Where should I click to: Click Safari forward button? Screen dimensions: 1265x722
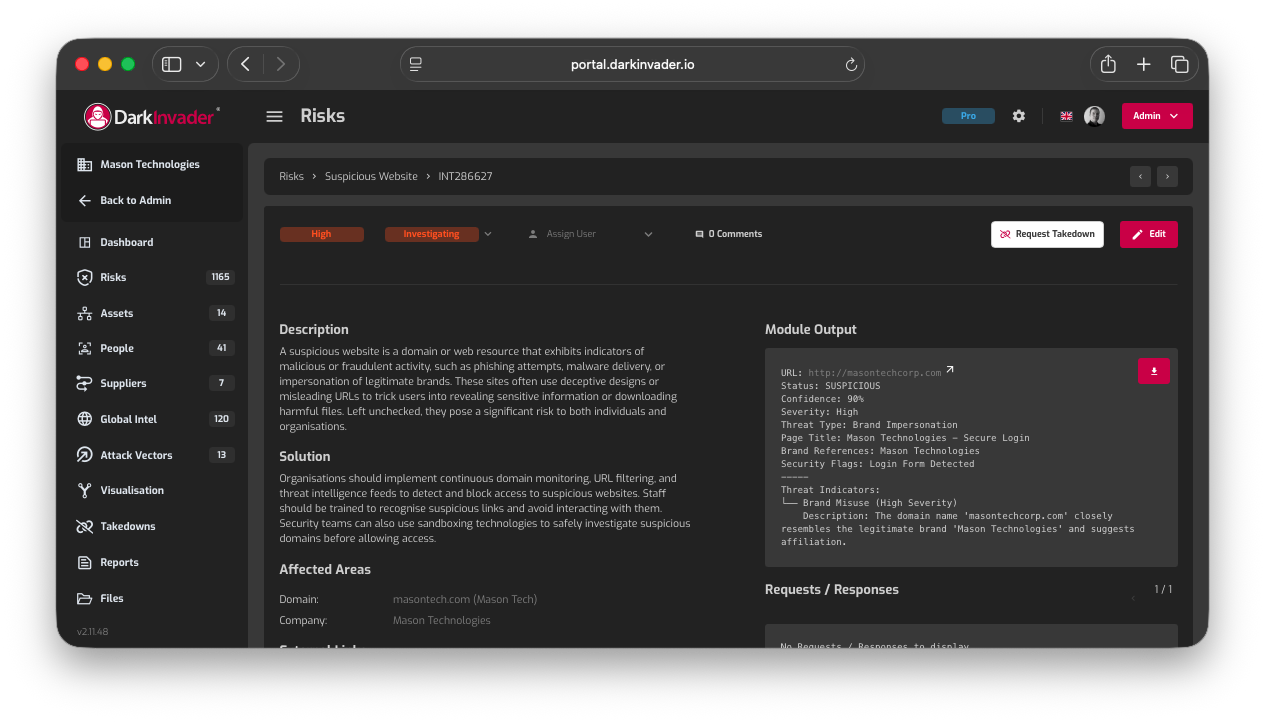[x=280, y=64]
